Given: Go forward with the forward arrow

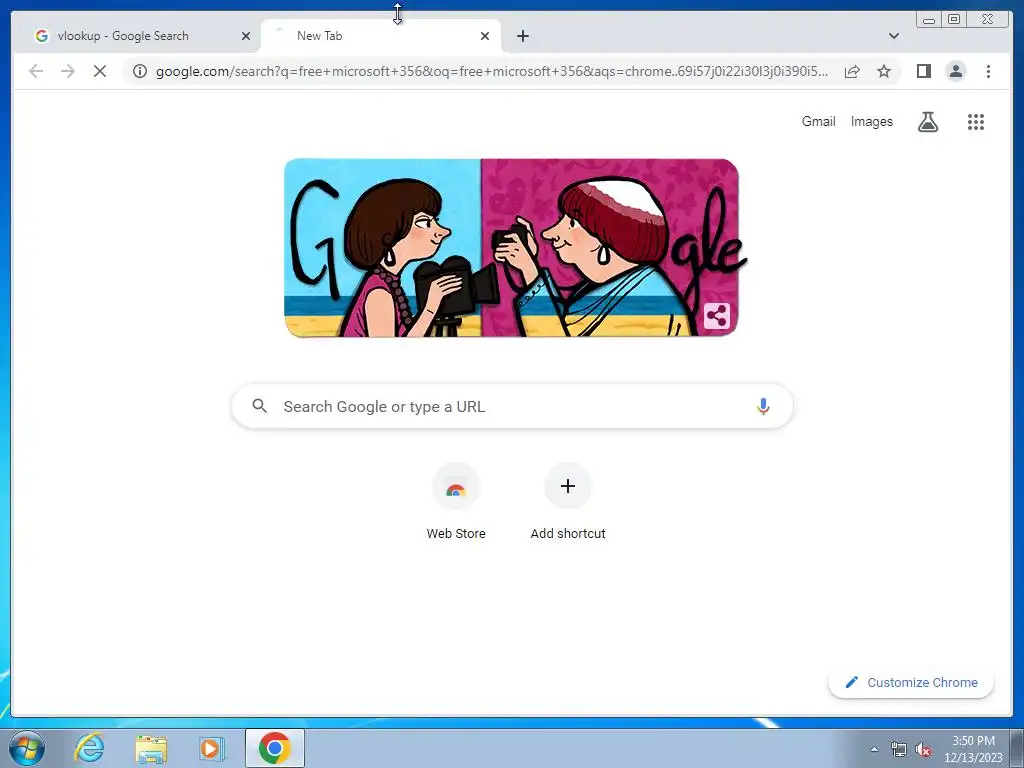Looking at the screenshot, I should tap(67, 71).
